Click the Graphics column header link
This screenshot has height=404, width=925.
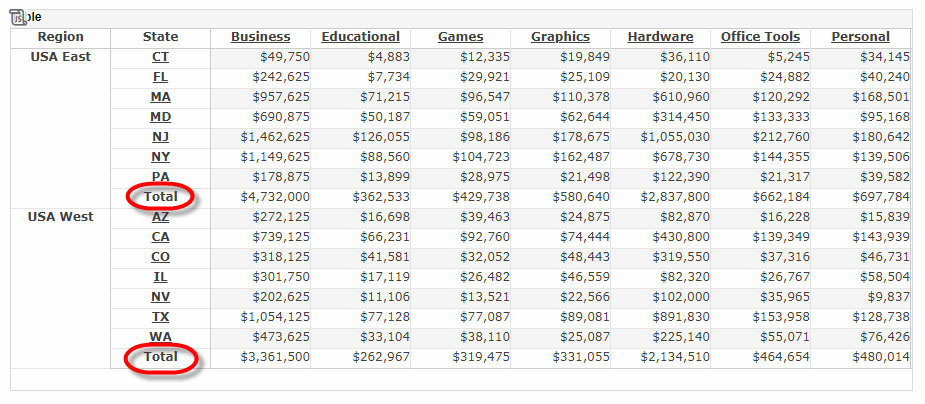coord(560,37)
